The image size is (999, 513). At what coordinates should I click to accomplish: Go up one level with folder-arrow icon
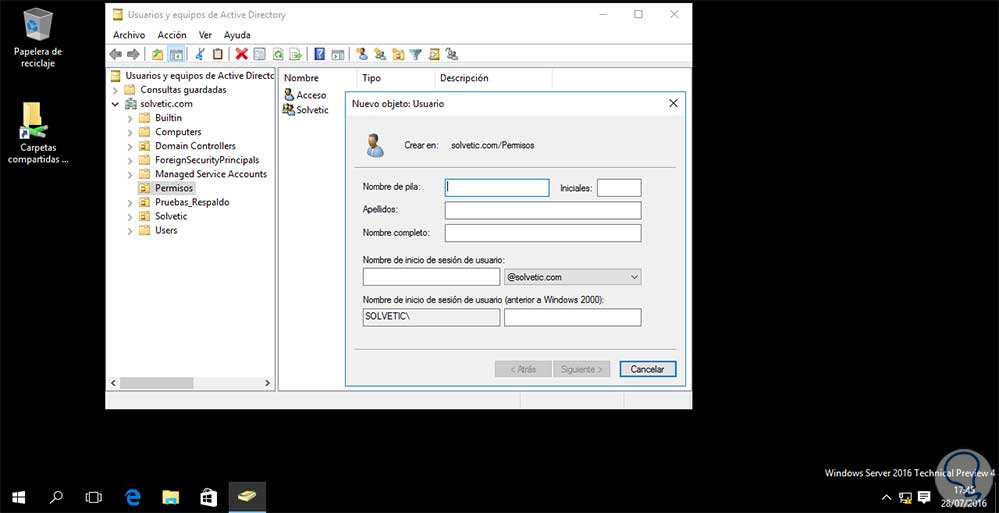157,54
